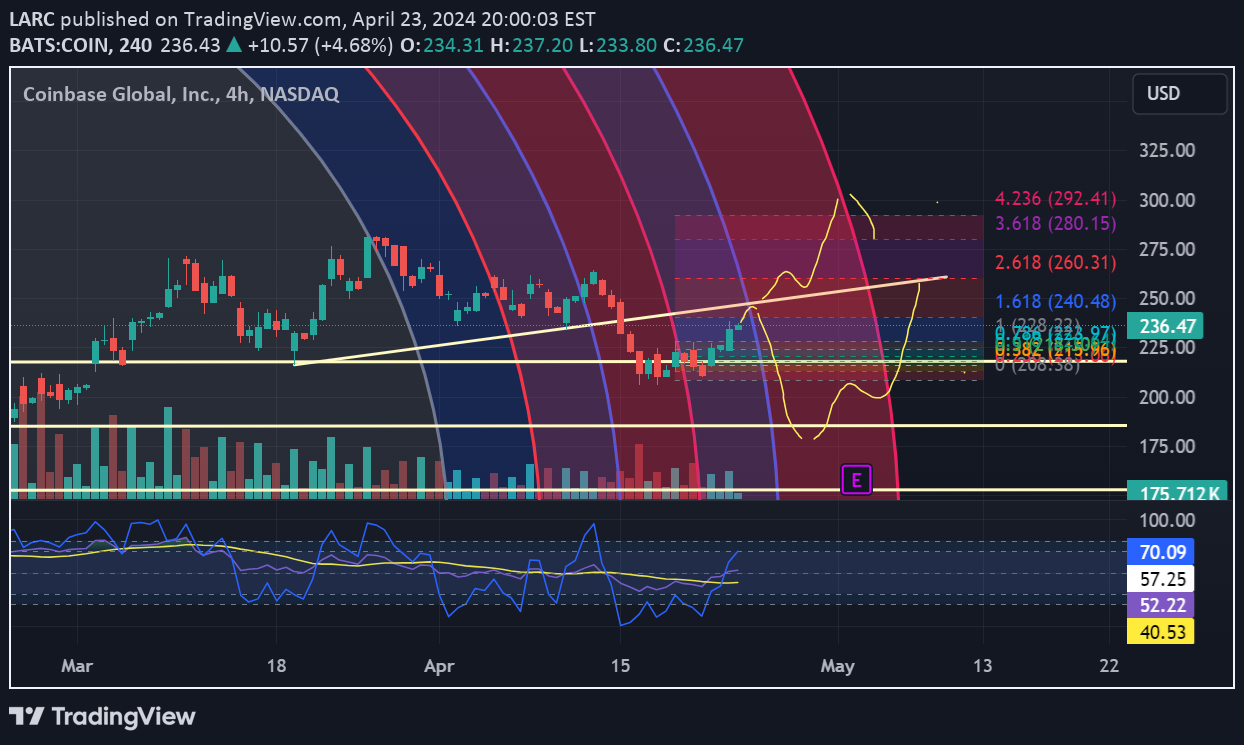This screenshot has width=1244, height=745.
Task: Click the May label on time axis
Action: 838,666
